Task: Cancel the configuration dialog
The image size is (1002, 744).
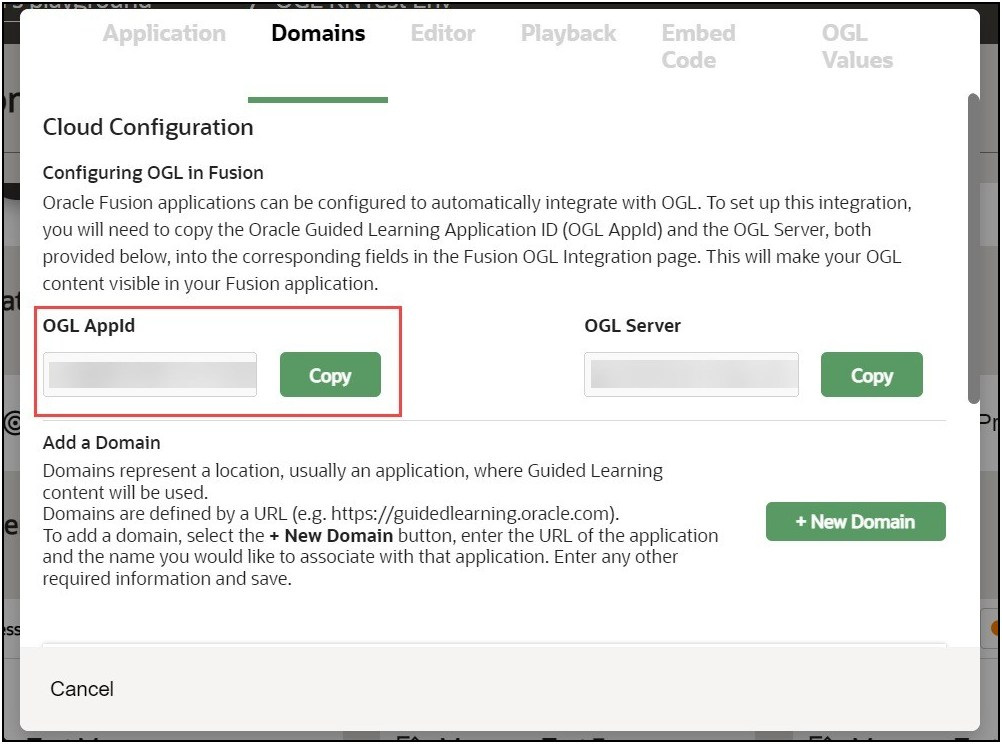Action: [x=82, y=689]
